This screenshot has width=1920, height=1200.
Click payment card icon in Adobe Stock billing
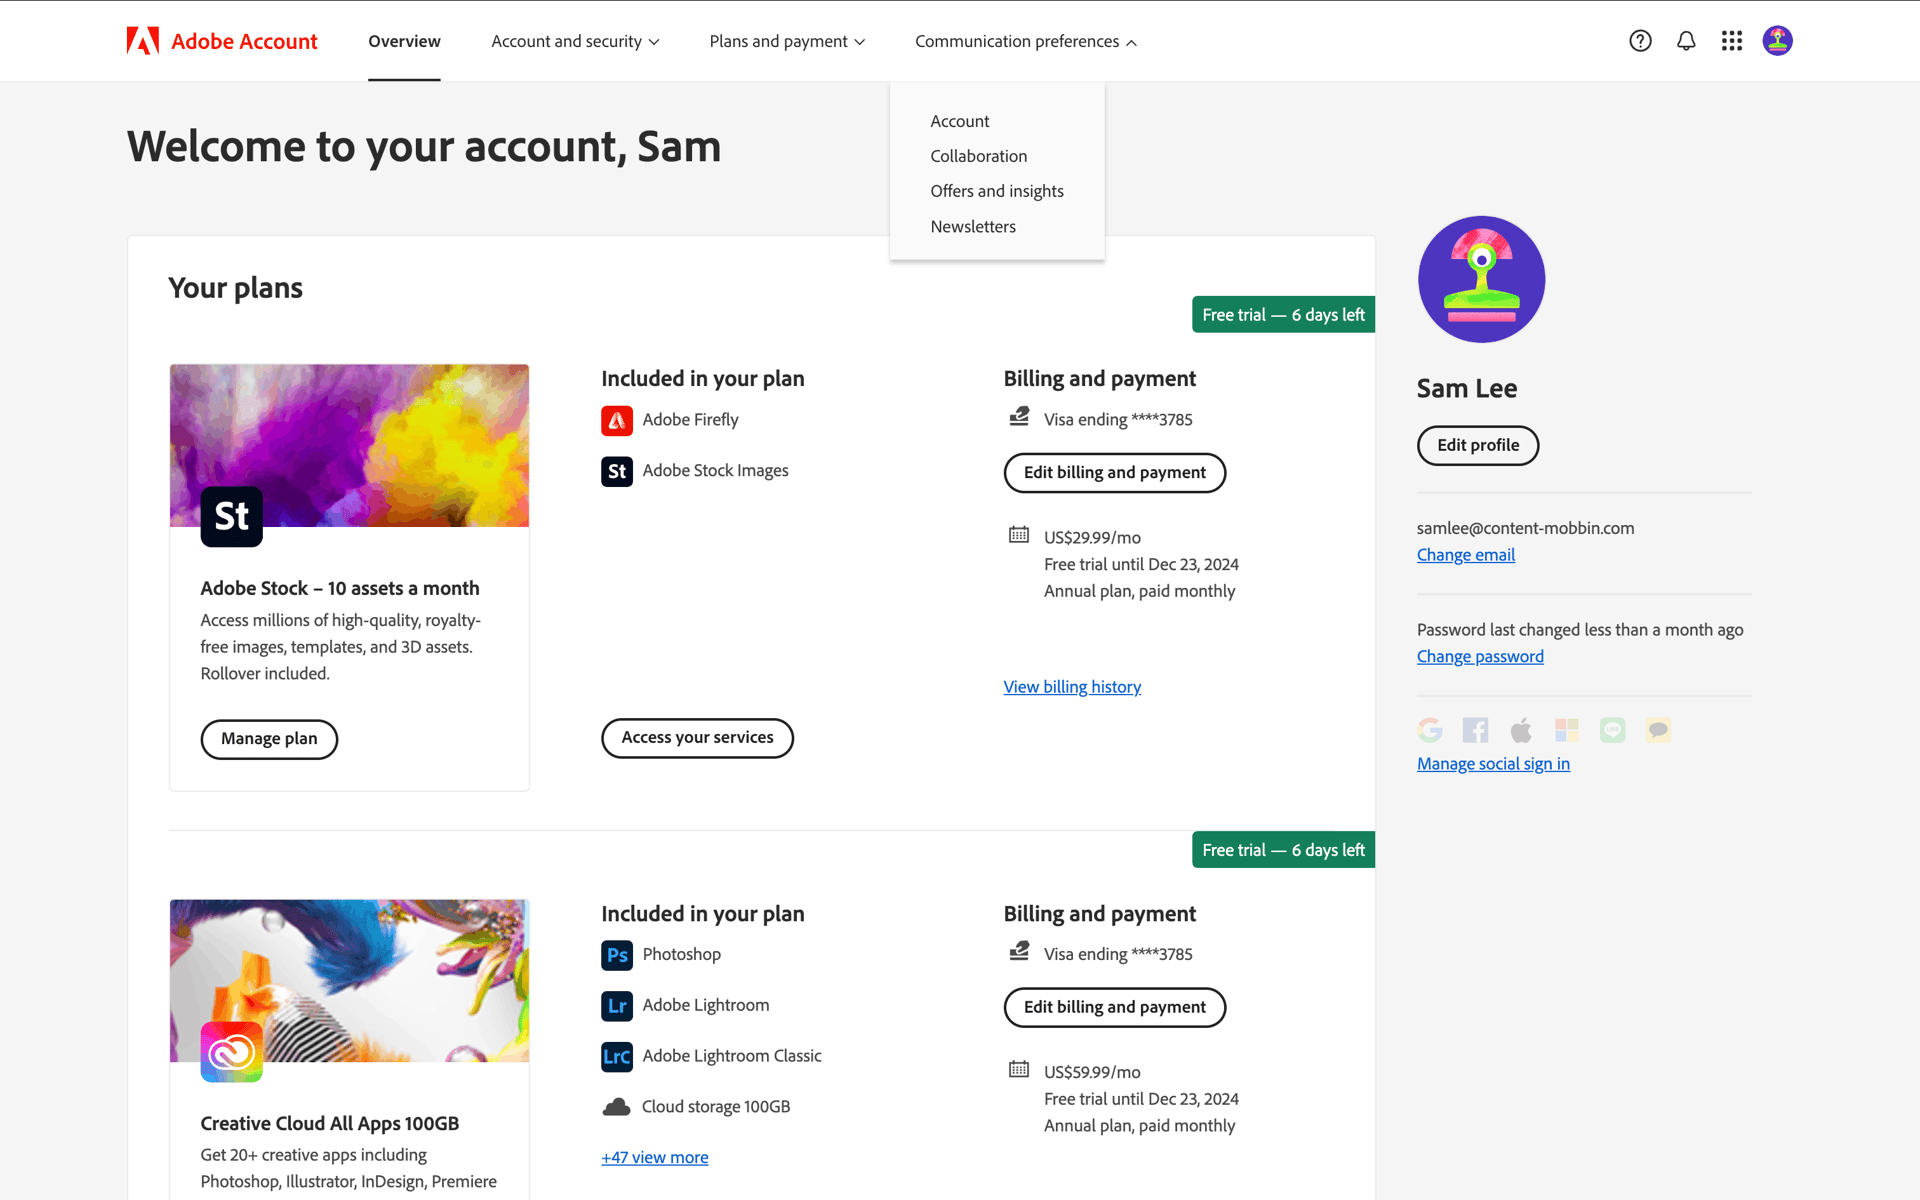[1019, 417]
